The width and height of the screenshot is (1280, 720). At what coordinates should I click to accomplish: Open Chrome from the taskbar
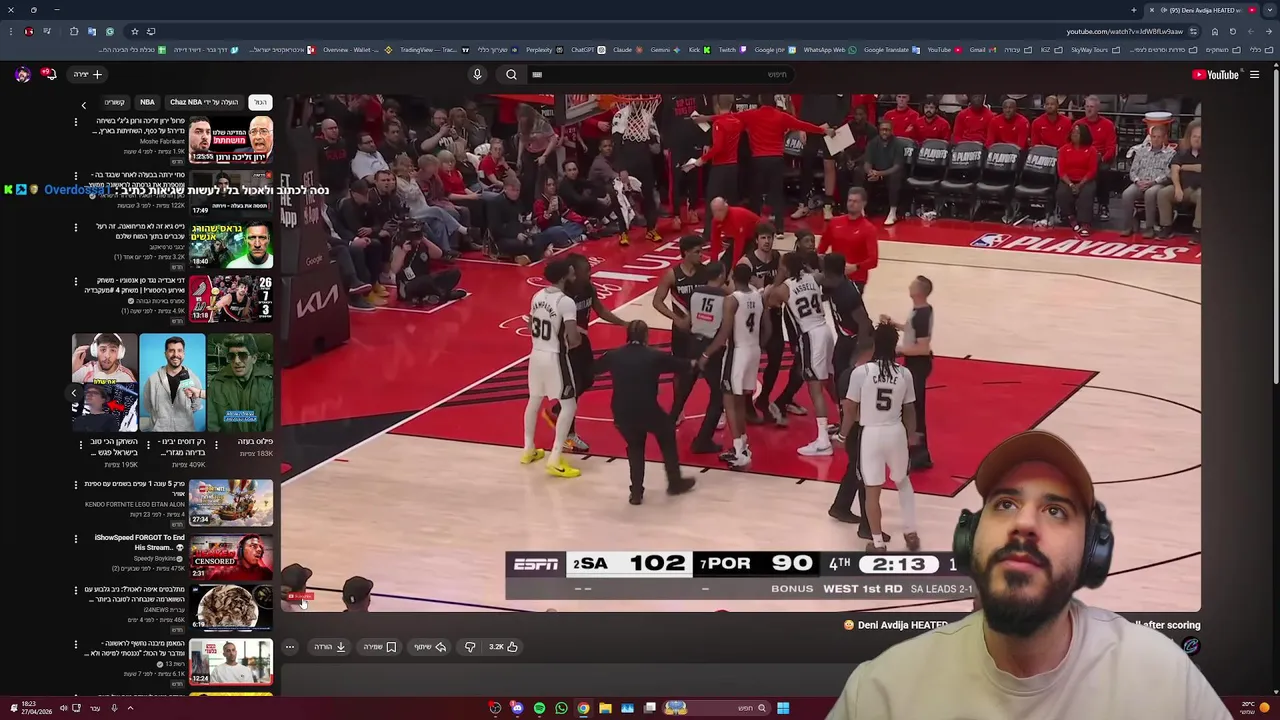[x=583, y=708]
